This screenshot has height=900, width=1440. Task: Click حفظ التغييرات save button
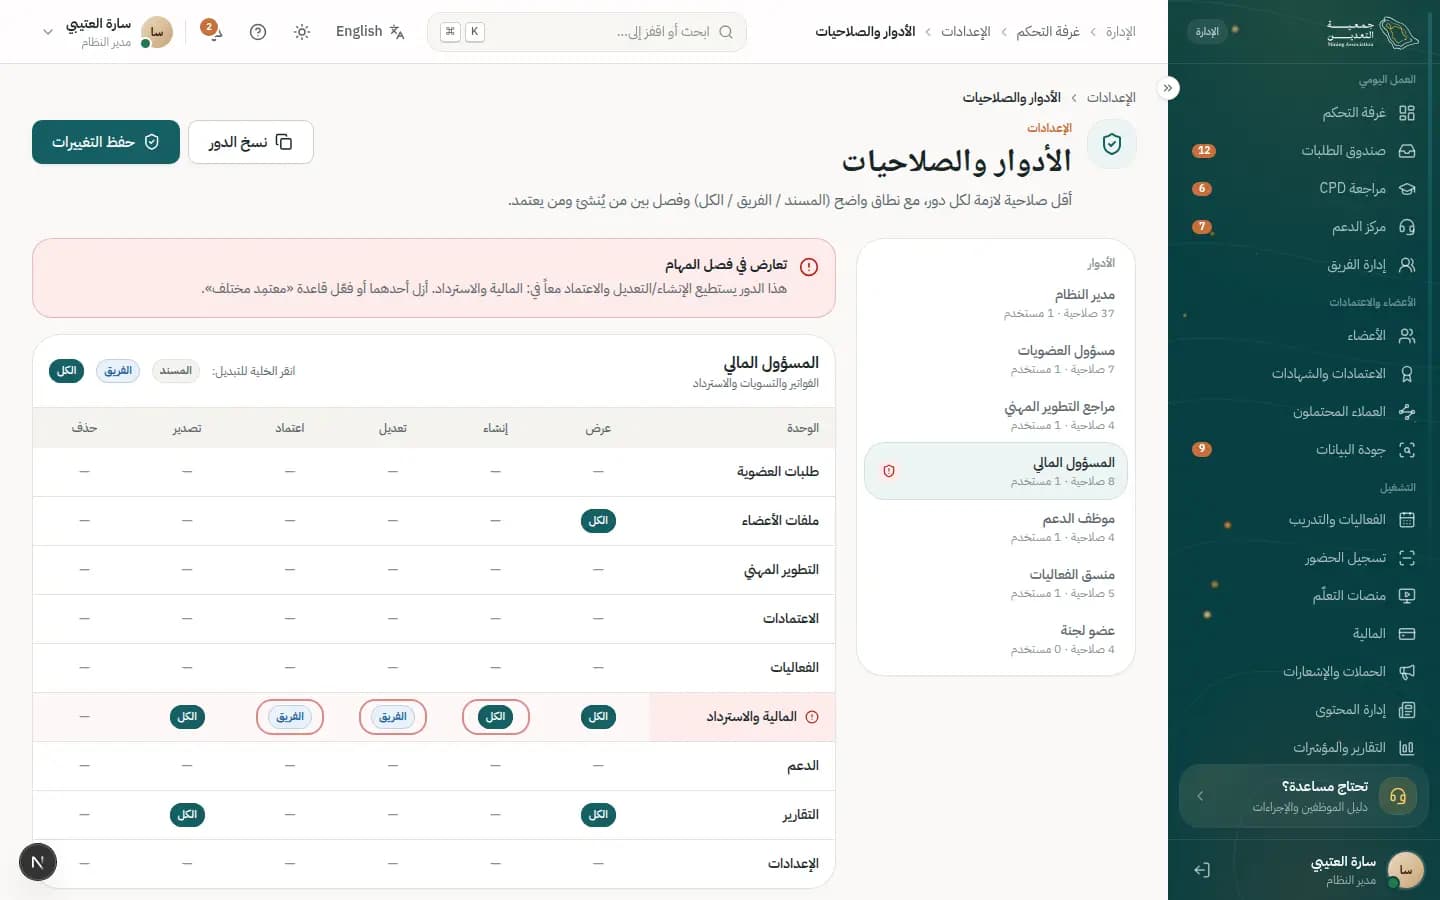tap(106, 142)
